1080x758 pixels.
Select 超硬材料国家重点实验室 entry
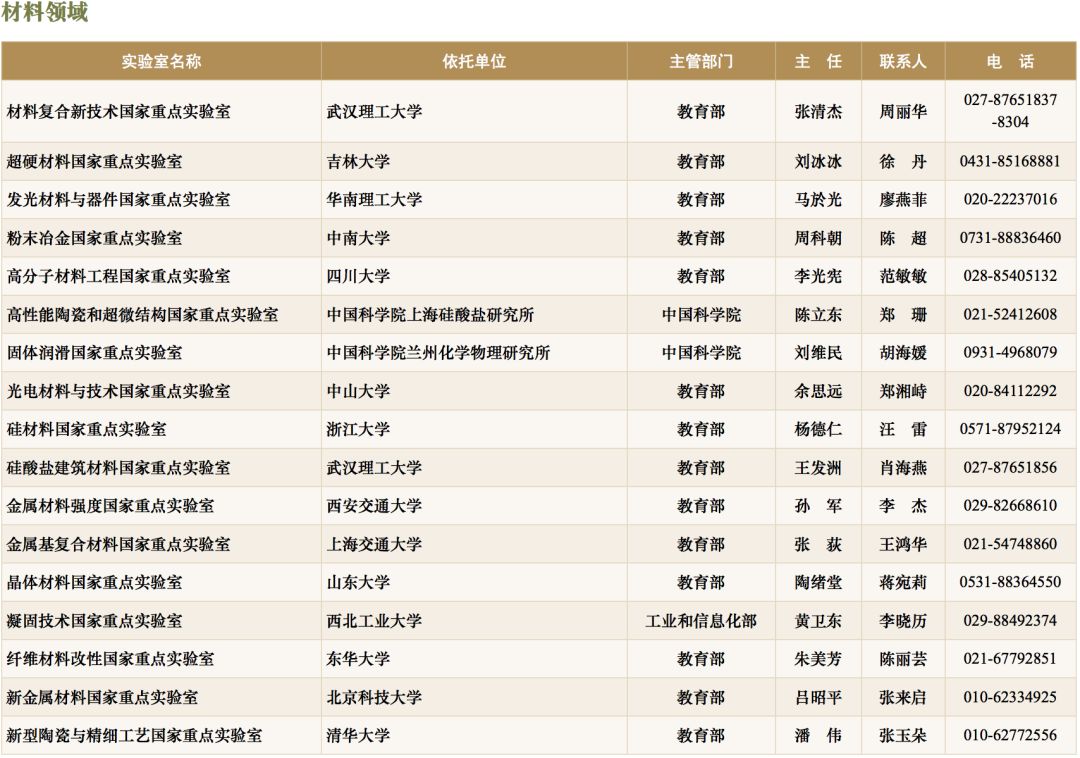point(95,161)
